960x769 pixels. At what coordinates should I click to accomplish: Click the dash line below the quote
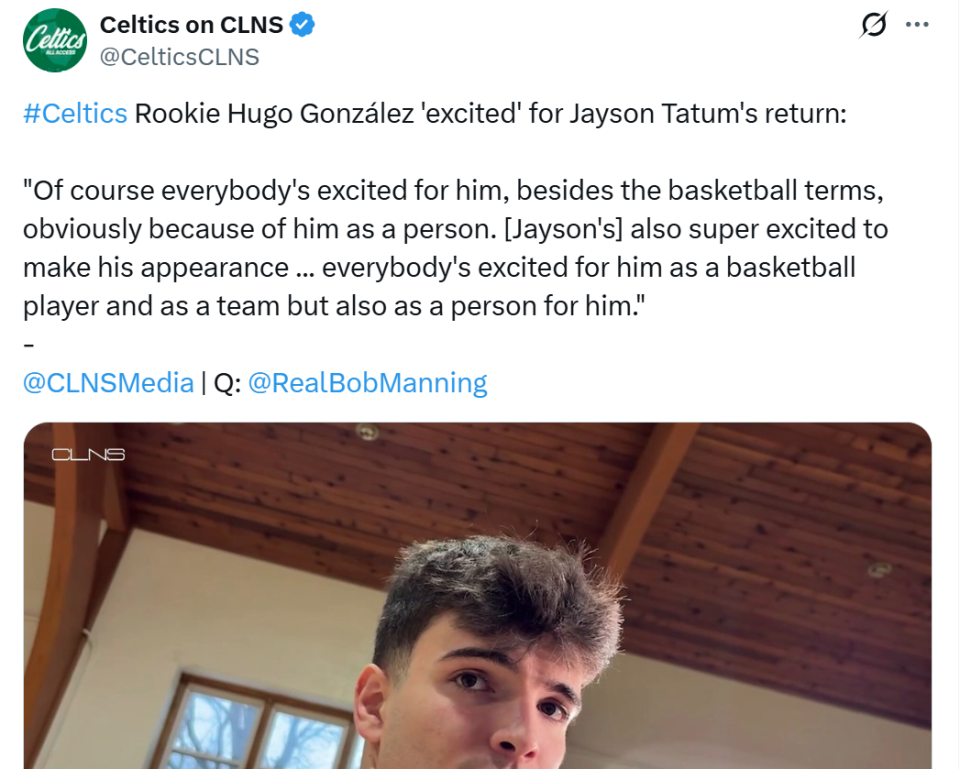tap(29, 344)
